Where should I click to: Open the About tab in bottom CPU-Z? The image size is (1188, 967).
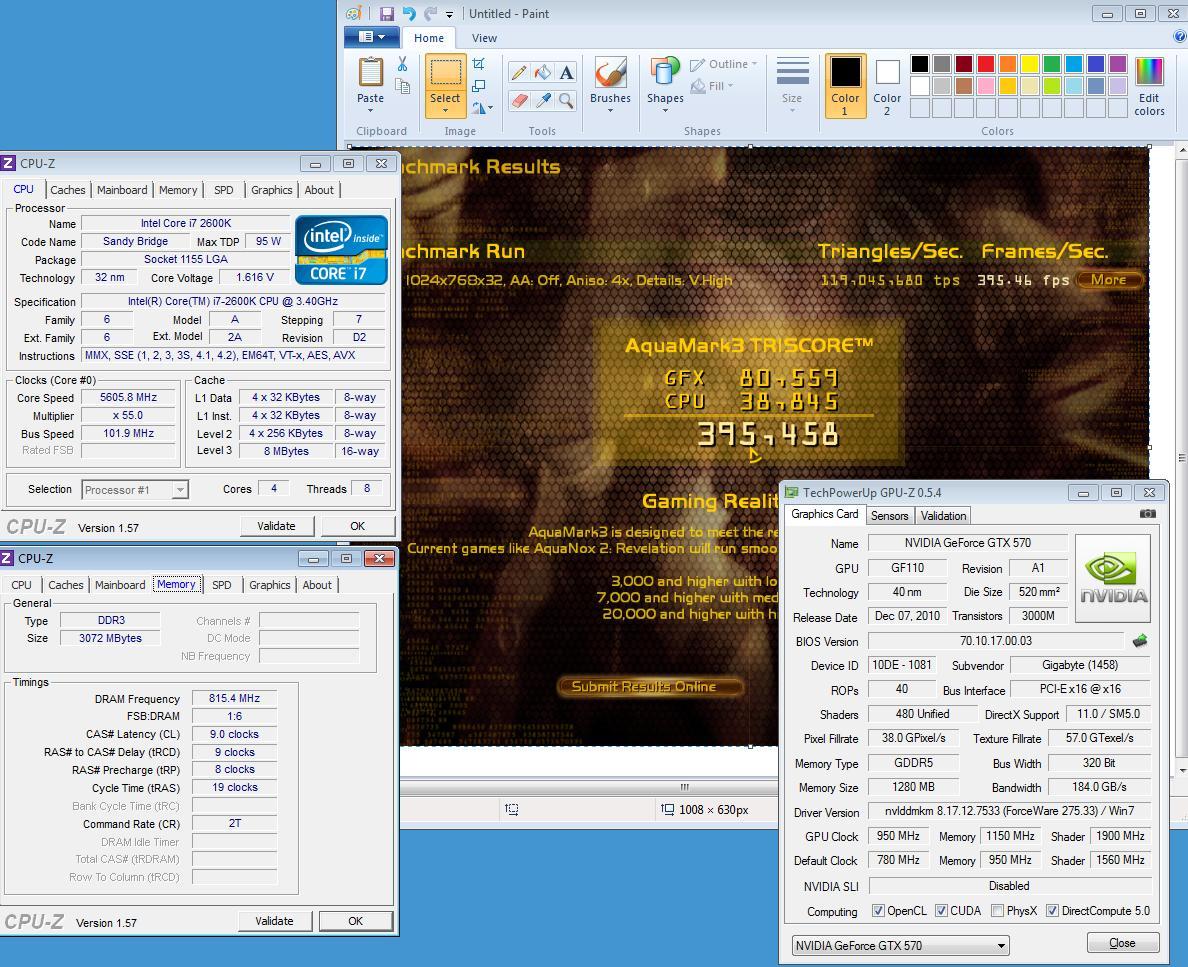pos(317,585)
